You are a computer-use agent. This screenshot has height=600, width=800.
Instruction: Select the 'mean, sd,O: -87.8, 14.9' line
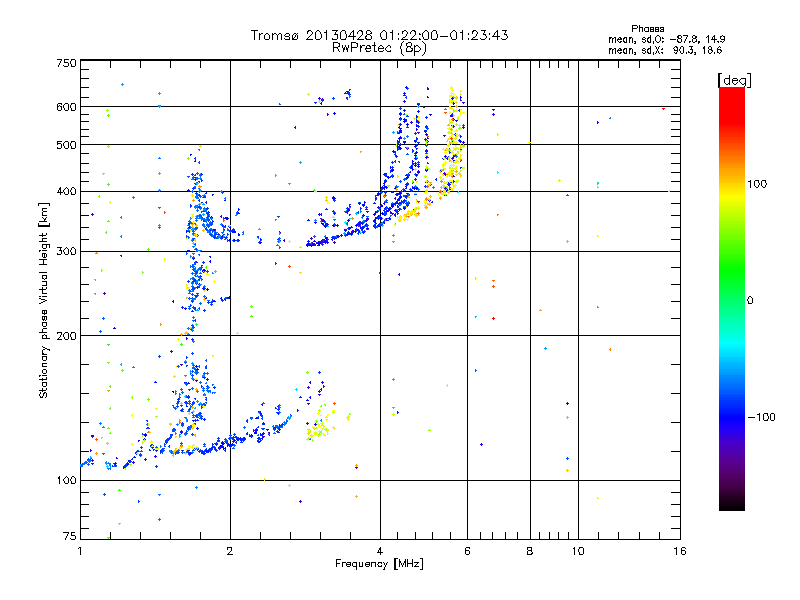pos(666,39)
